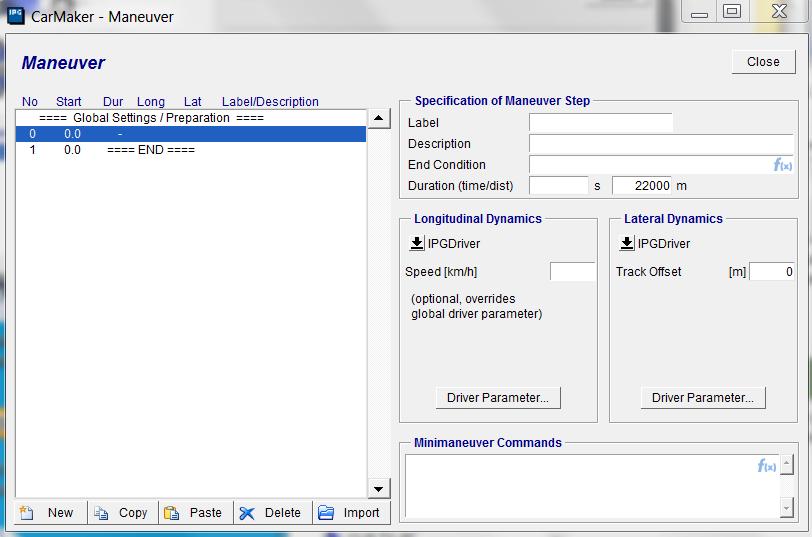
Task: Click the f(x) icon in Minimaneuver Commands
Action: click(x=766, y=466)
